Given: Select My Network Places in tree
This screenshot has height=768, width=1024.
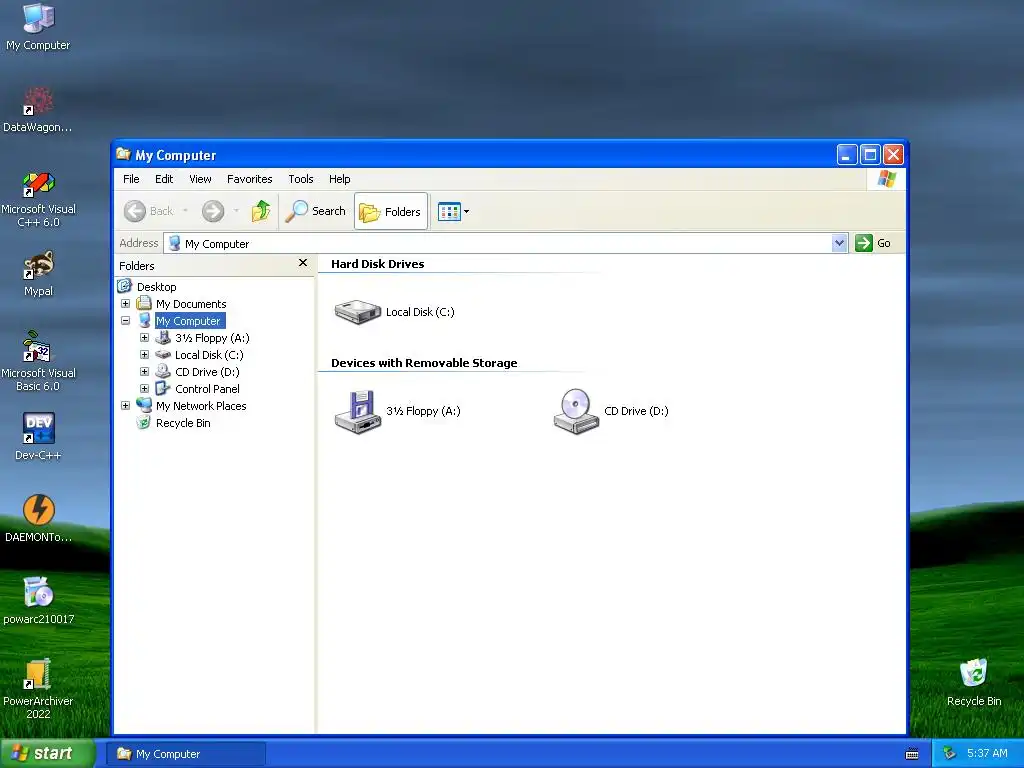Looking at the screenshot, I should 201,406.
